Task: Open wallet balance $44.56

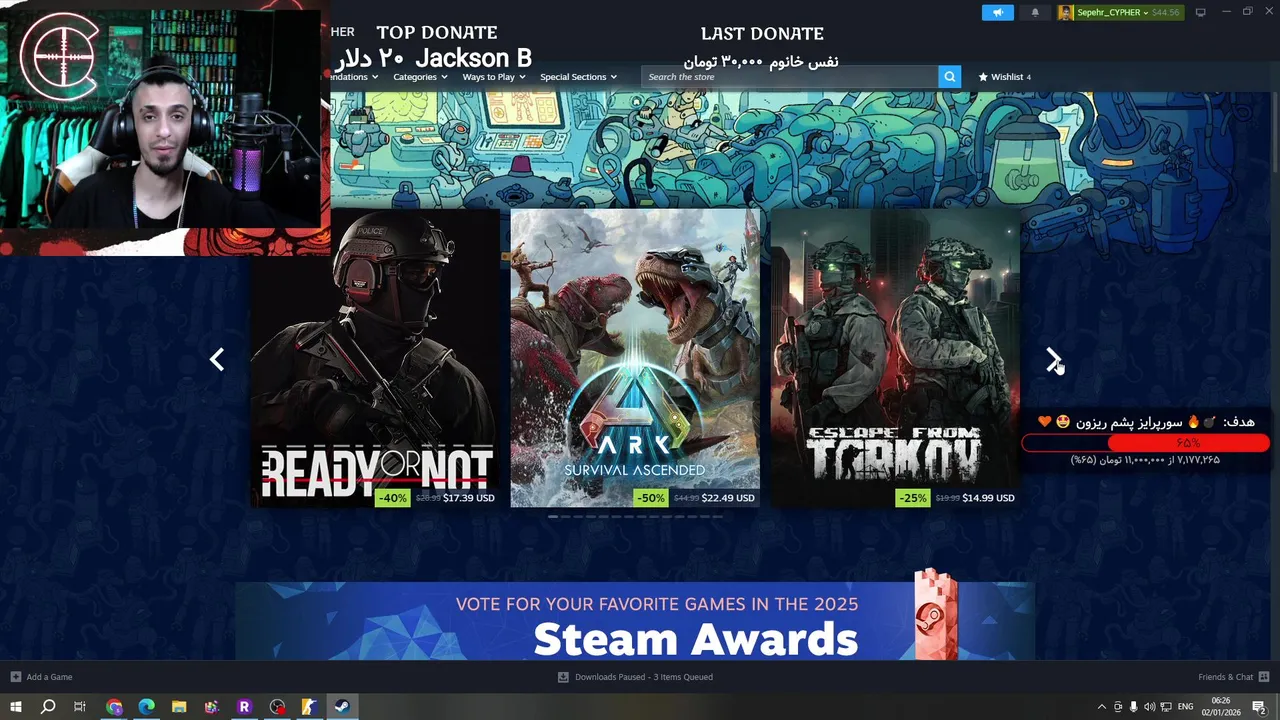Action: click(1166, 12)
